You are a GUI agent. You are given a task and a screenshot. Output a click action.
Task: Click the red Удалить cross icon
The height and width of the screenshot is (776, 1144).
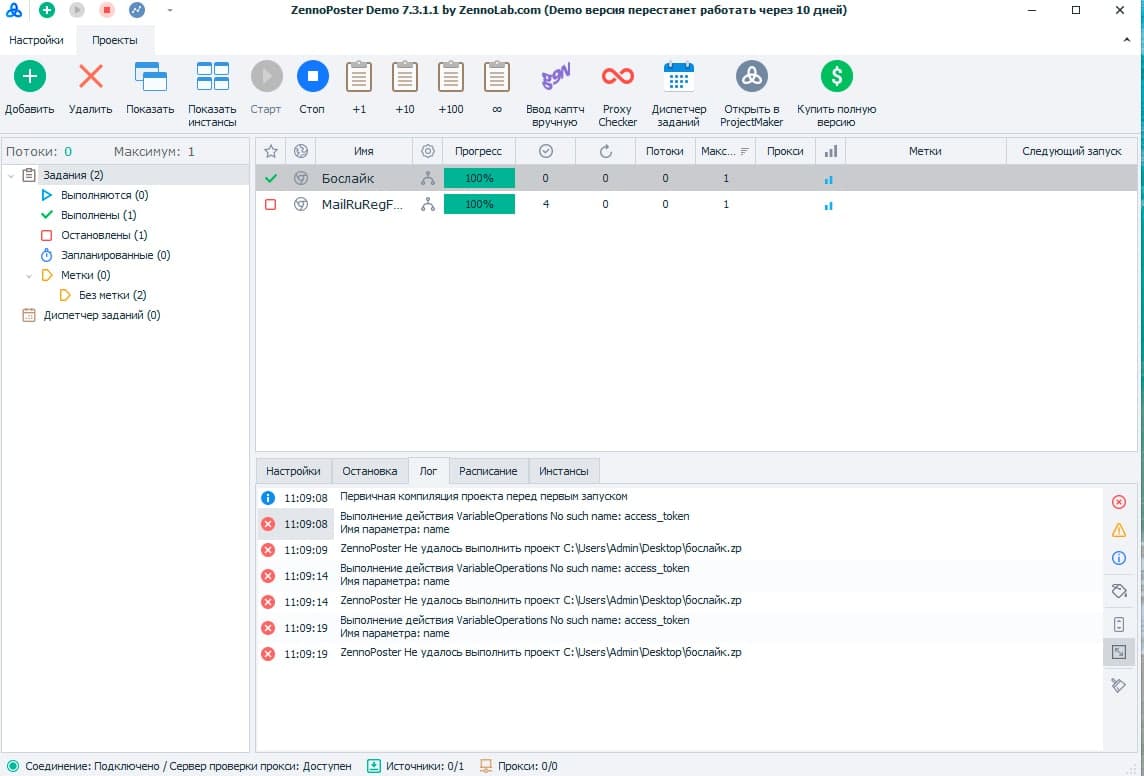click(90, 76)
